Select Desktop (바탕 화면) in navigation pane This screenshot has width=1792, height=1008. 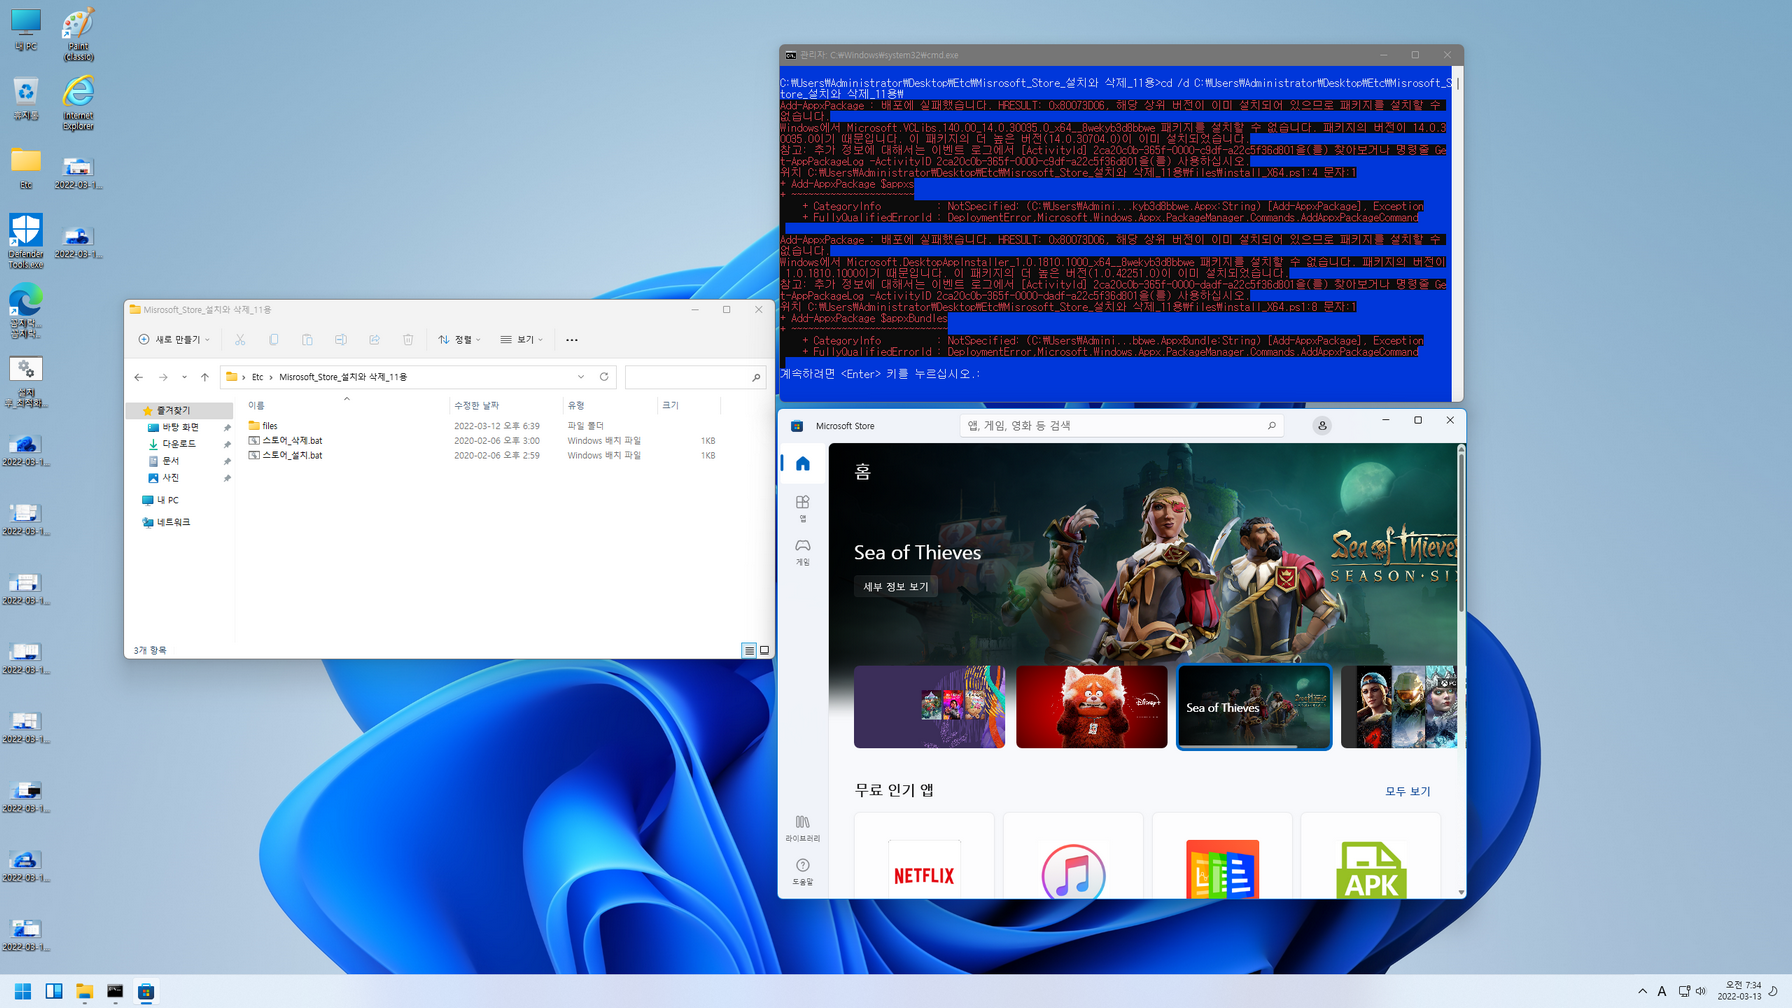(x=180, y=427)
